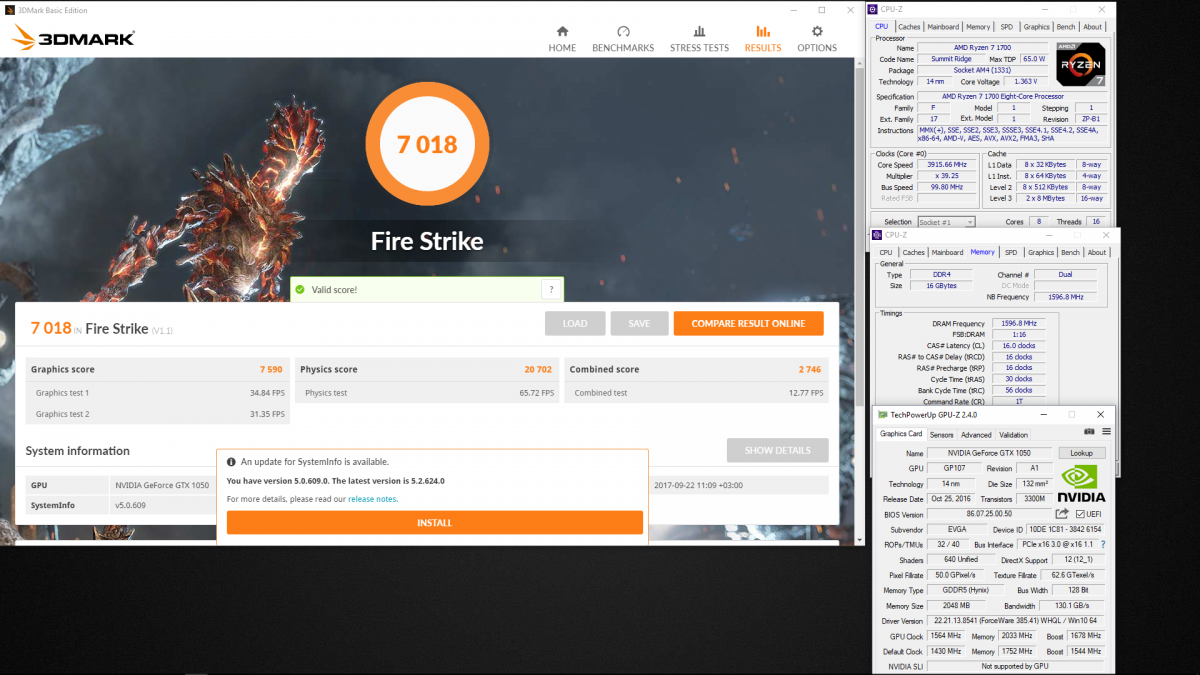This screenshot has height=675, width=1200.
Task: Take a GPU-Z screenshot with the camera icon
Action: click(x=1089, y=432)
